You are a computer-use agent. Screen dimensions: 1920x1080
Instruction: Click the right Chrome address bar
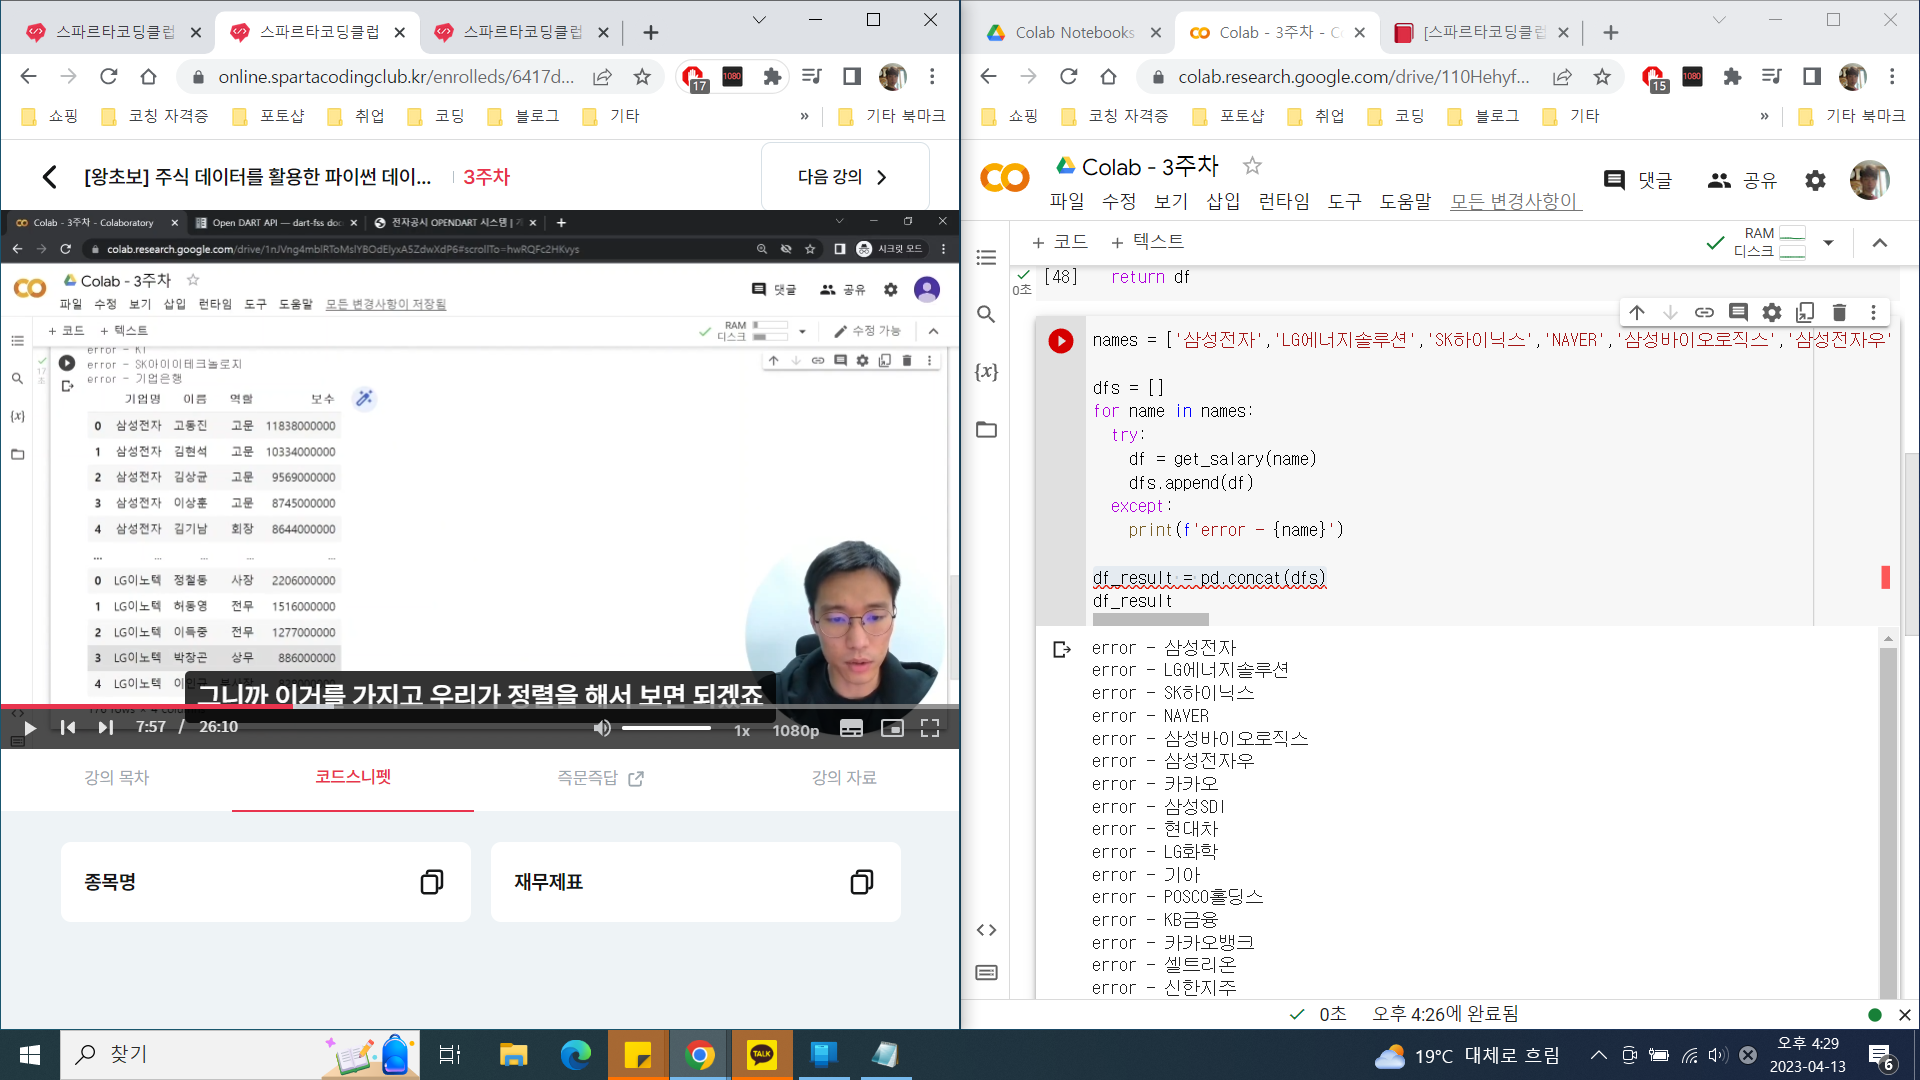[x=1353, y=77]
